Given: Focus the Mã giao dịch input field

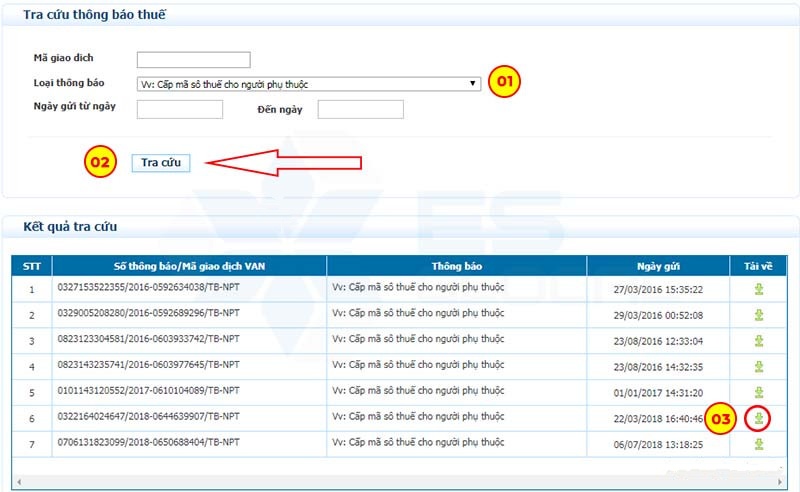Looking at the screenshot, I should (193, 60).
